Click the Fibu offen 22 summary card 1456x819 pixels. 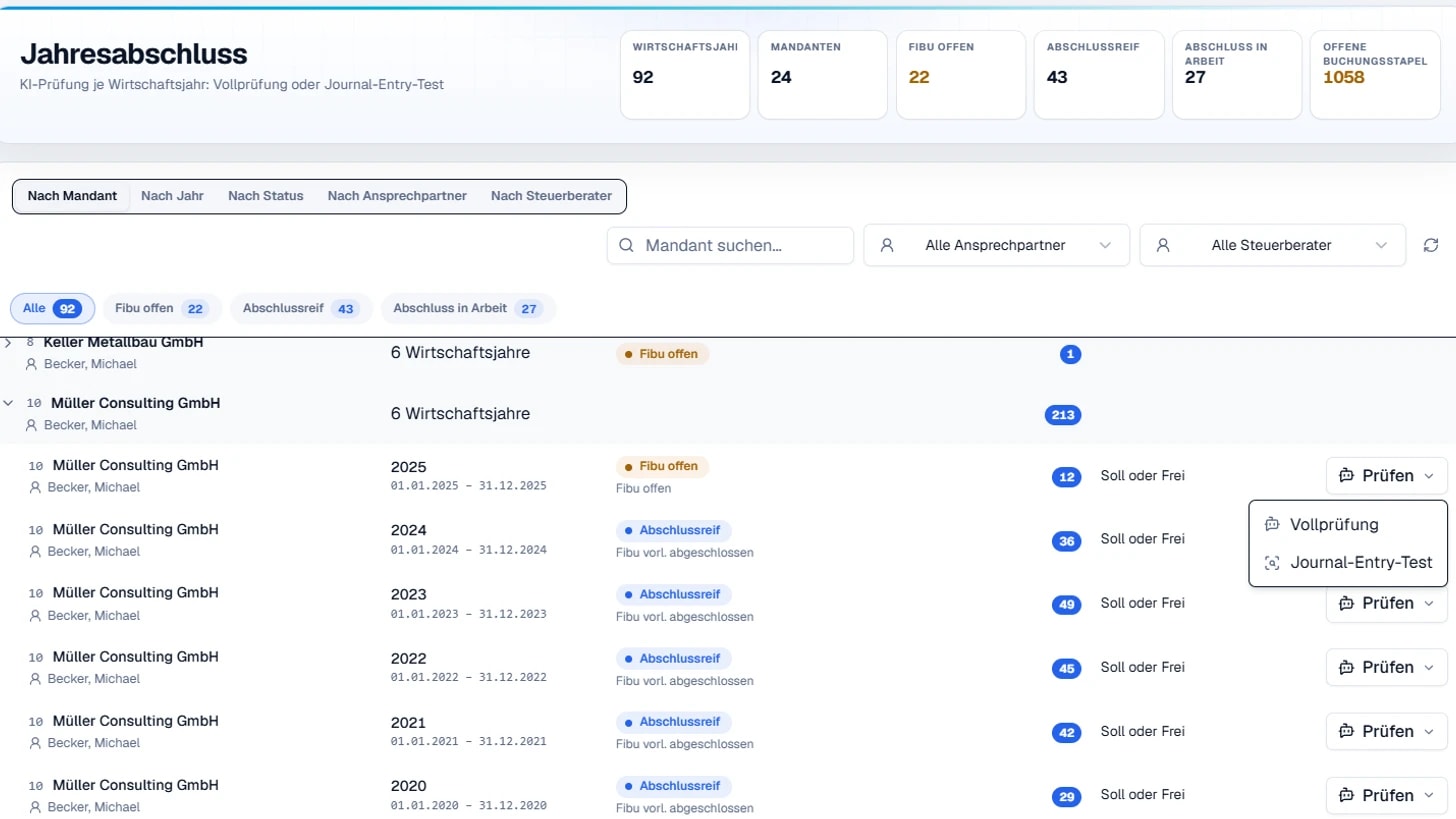tap(961, 75)
